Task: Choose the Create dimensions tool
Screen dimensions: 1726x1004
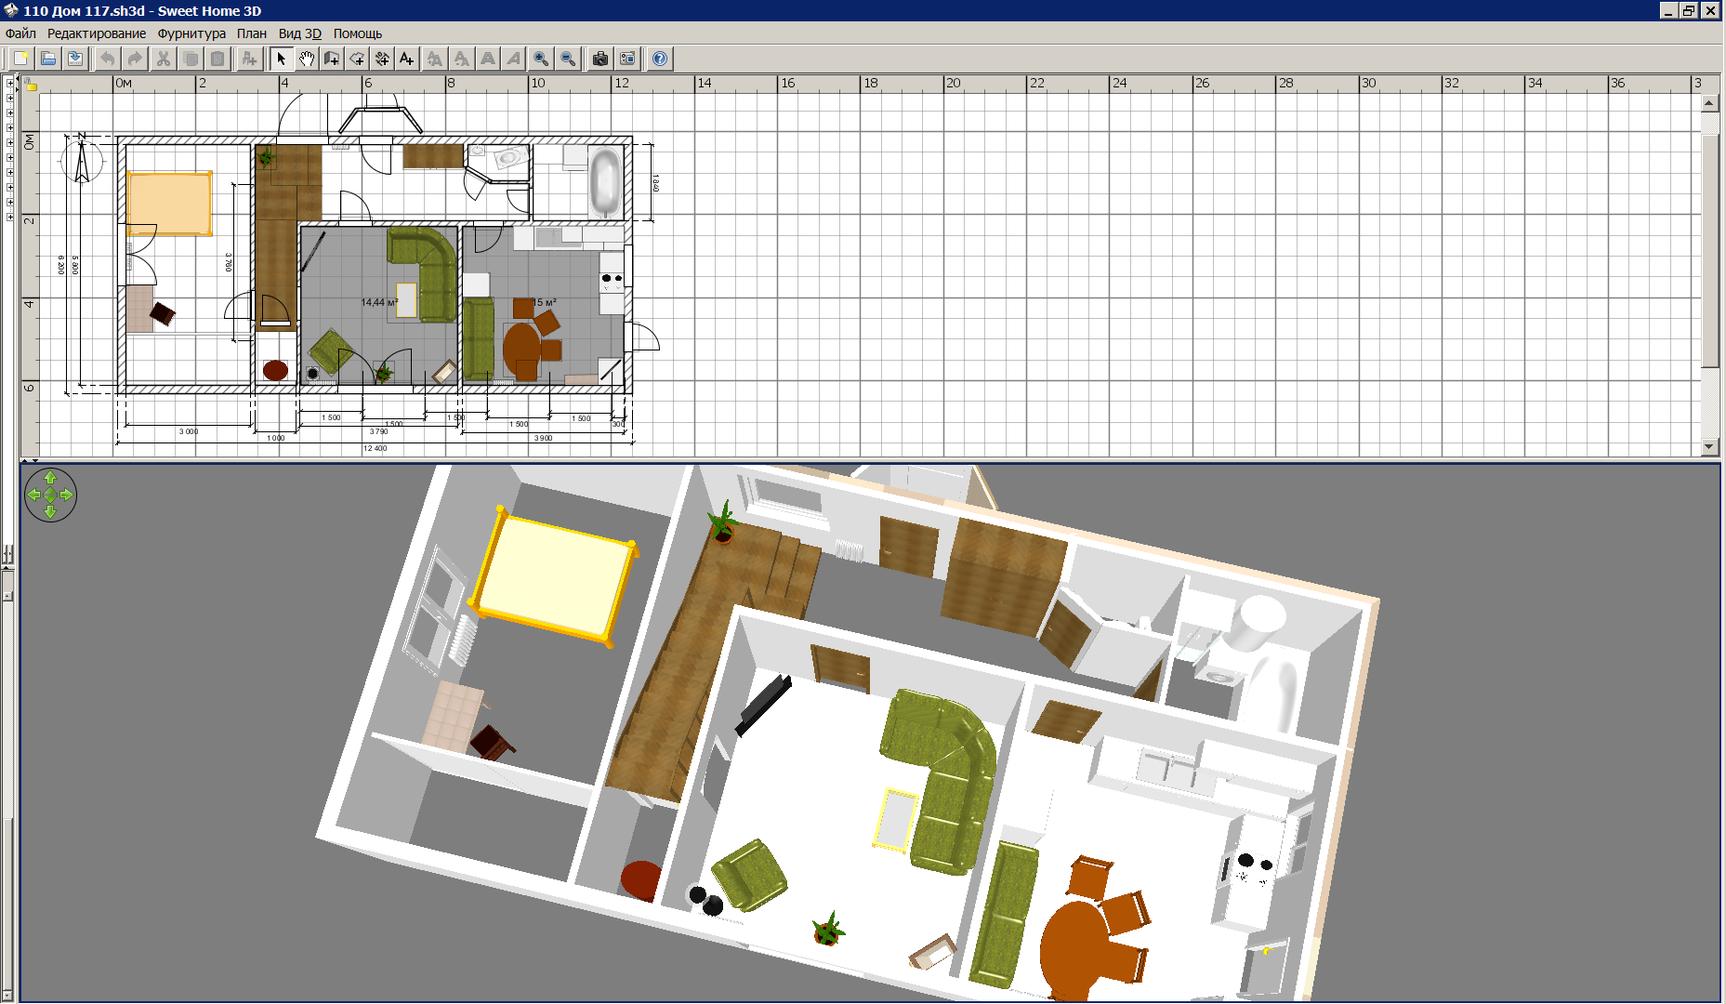Action: [x=381, y=59]
